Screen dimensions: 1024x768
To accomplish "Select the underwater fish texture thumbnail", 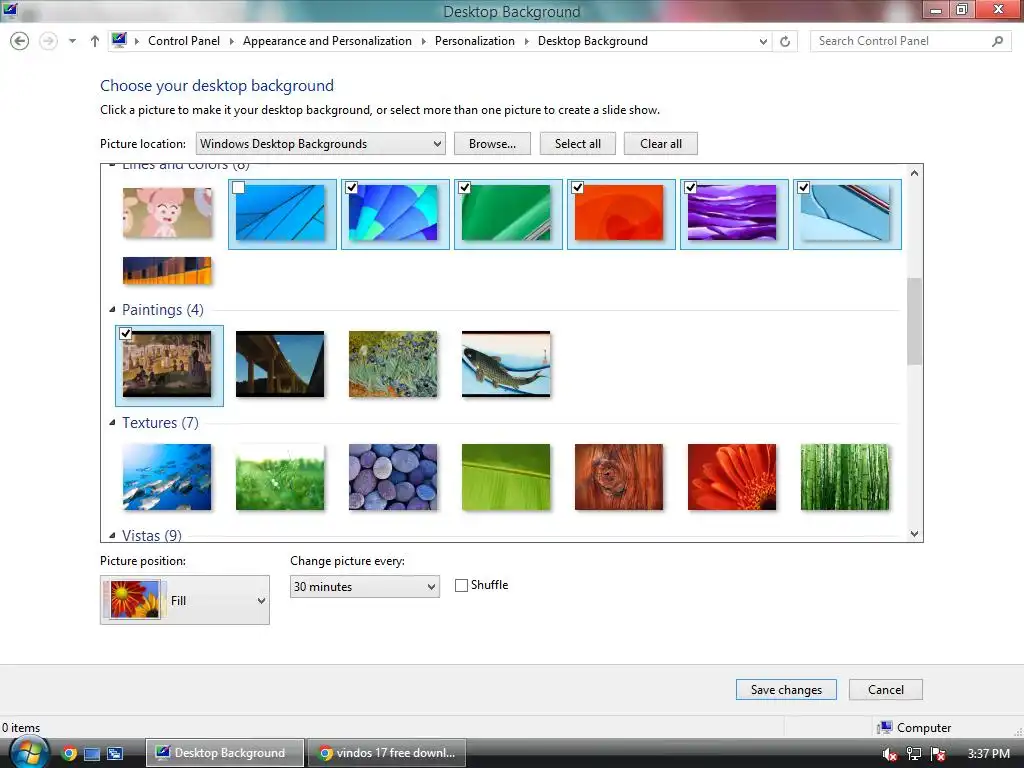I will (167, 477).
